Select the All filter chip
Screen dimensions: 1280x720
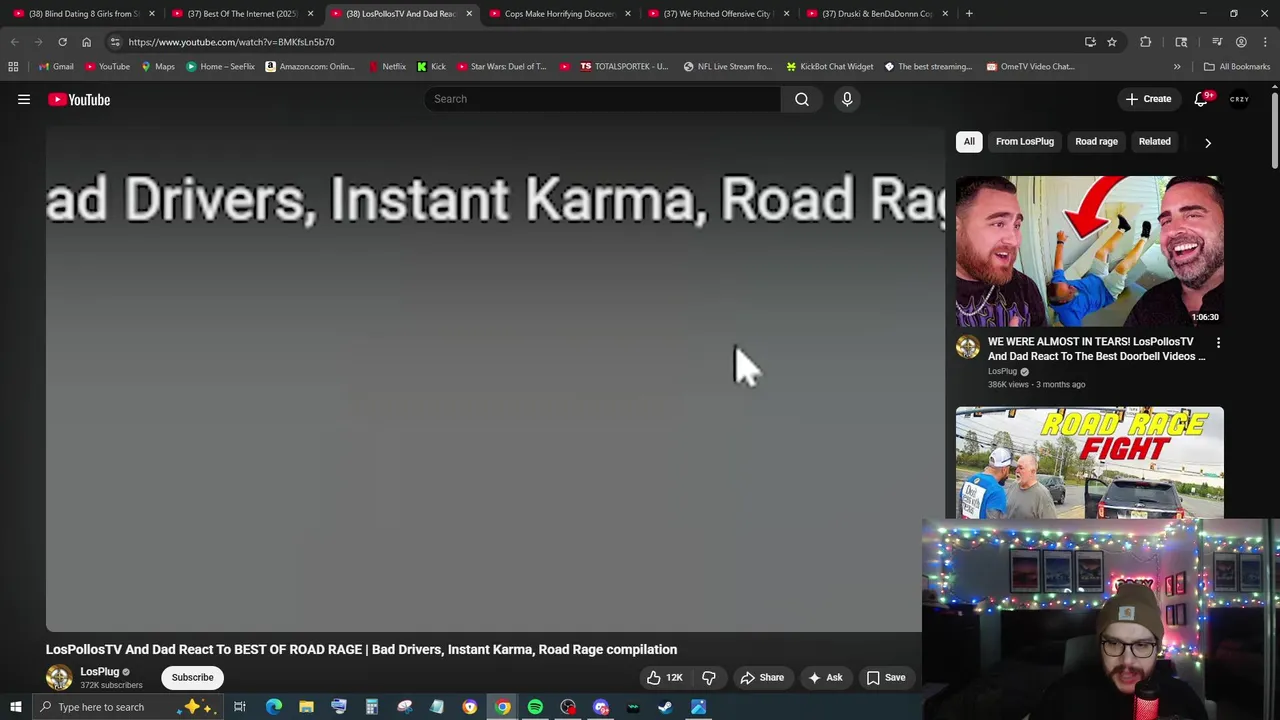[x=969, y=141]
